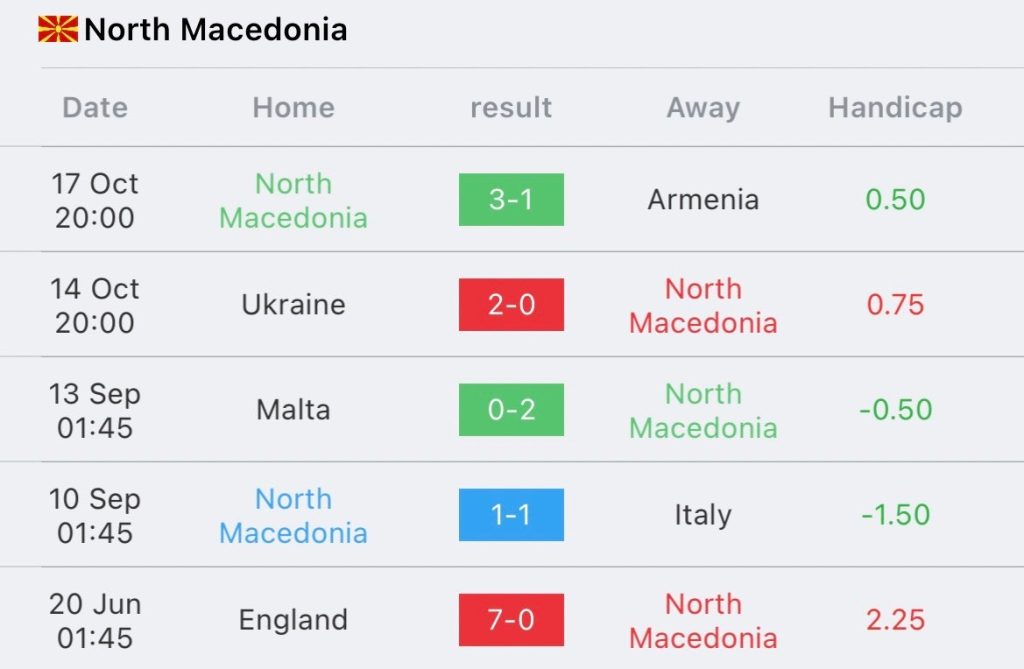Image resolution: width=1024 pixels, height=669 pixels.
Task: Click the Armenia away team name
Action: coord(703,200)
